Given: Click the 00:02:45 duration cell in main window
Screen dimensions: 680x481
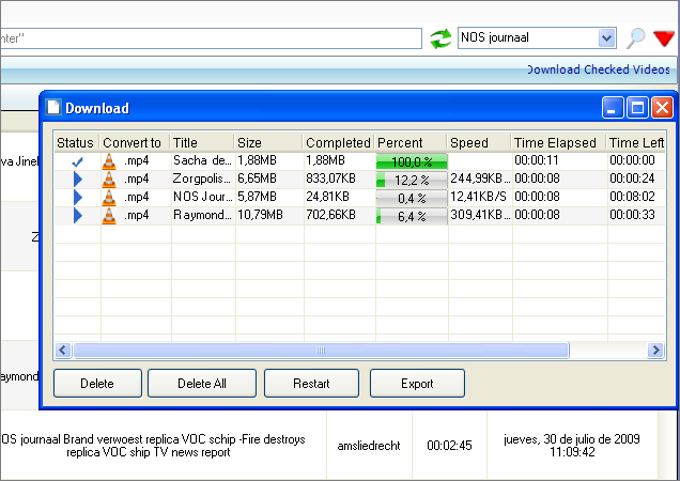Looking at the screenshot, I should tap(449, 445).
